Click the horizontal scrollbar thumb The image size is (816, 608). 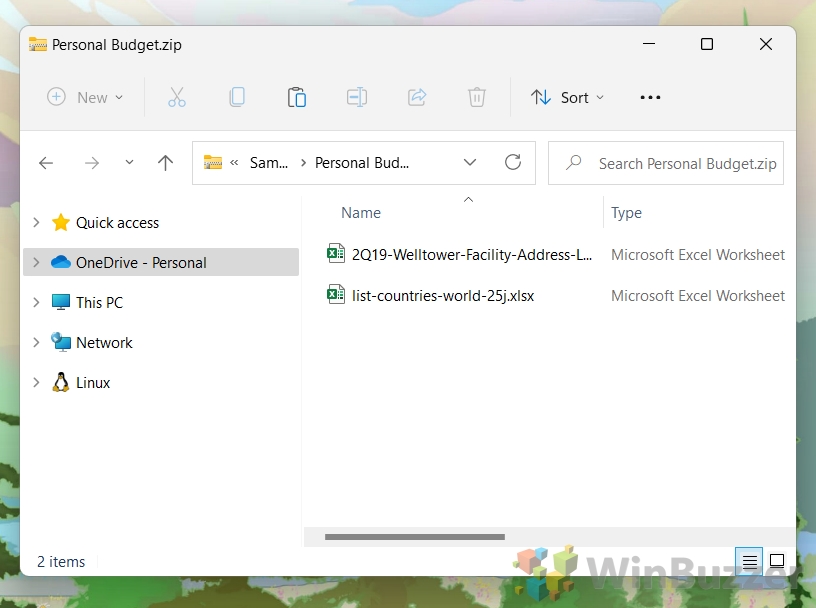(x=415, y=537)
